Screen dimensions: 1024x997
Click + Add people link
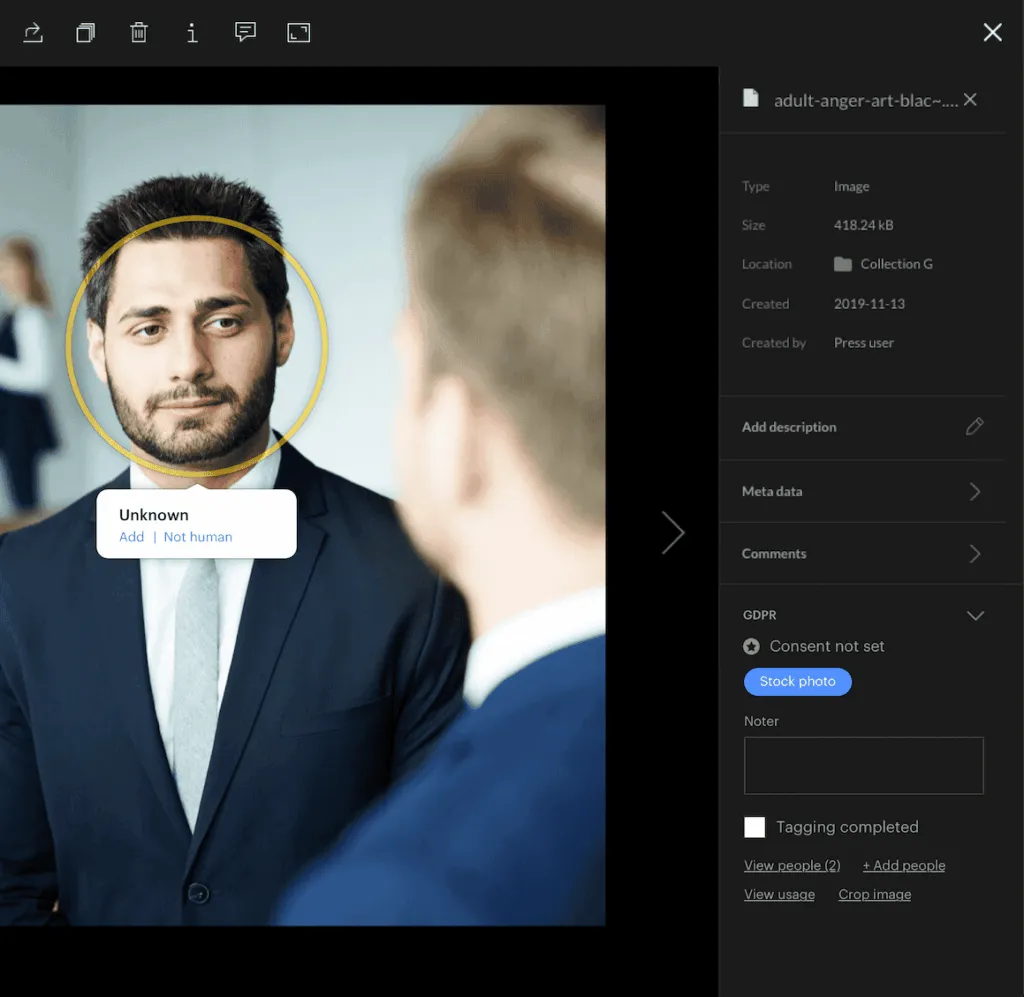click(904, 865)
